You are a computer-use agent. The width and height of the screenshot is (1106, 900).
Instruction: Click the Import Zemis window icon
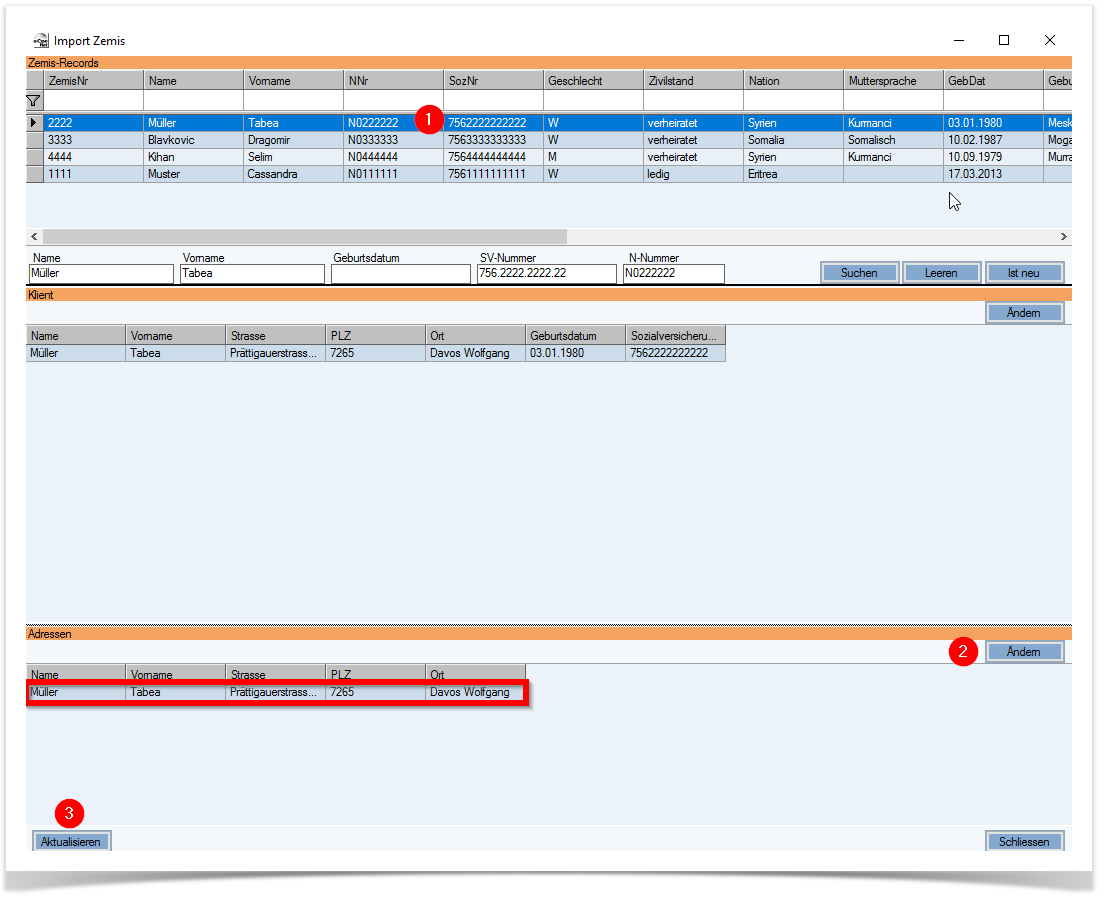pyautogui.click(x=41, y=41)
